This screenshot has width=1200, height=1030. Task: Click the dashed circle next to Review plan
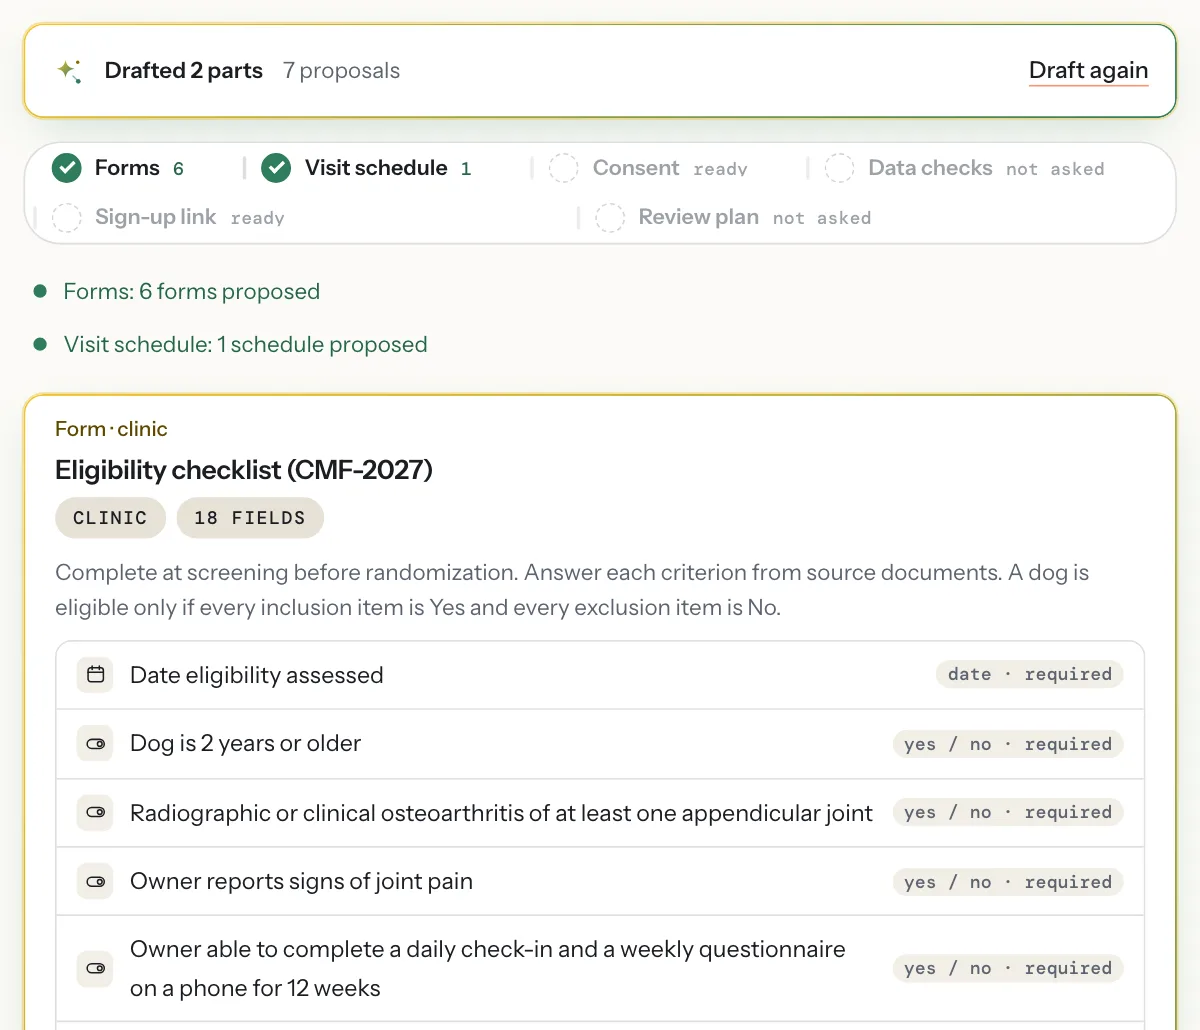[610, 217]
